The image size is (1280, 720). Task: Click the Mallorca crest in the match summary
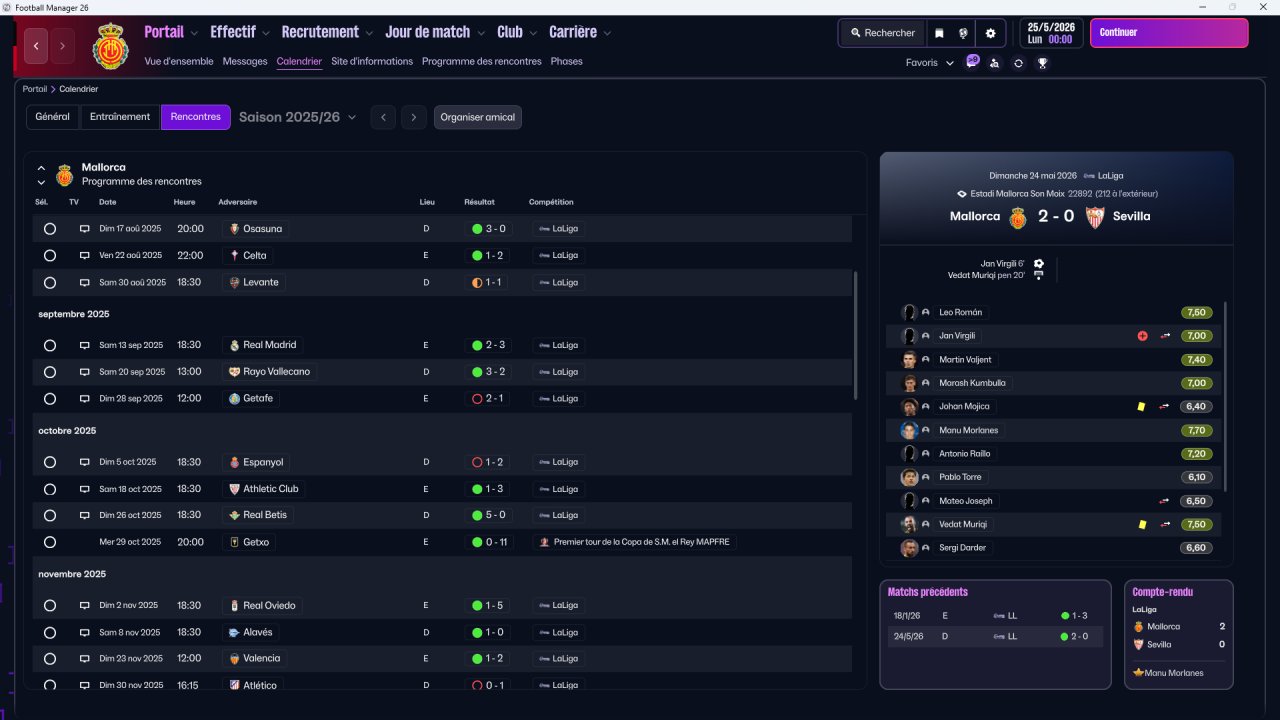[1018, 217]
